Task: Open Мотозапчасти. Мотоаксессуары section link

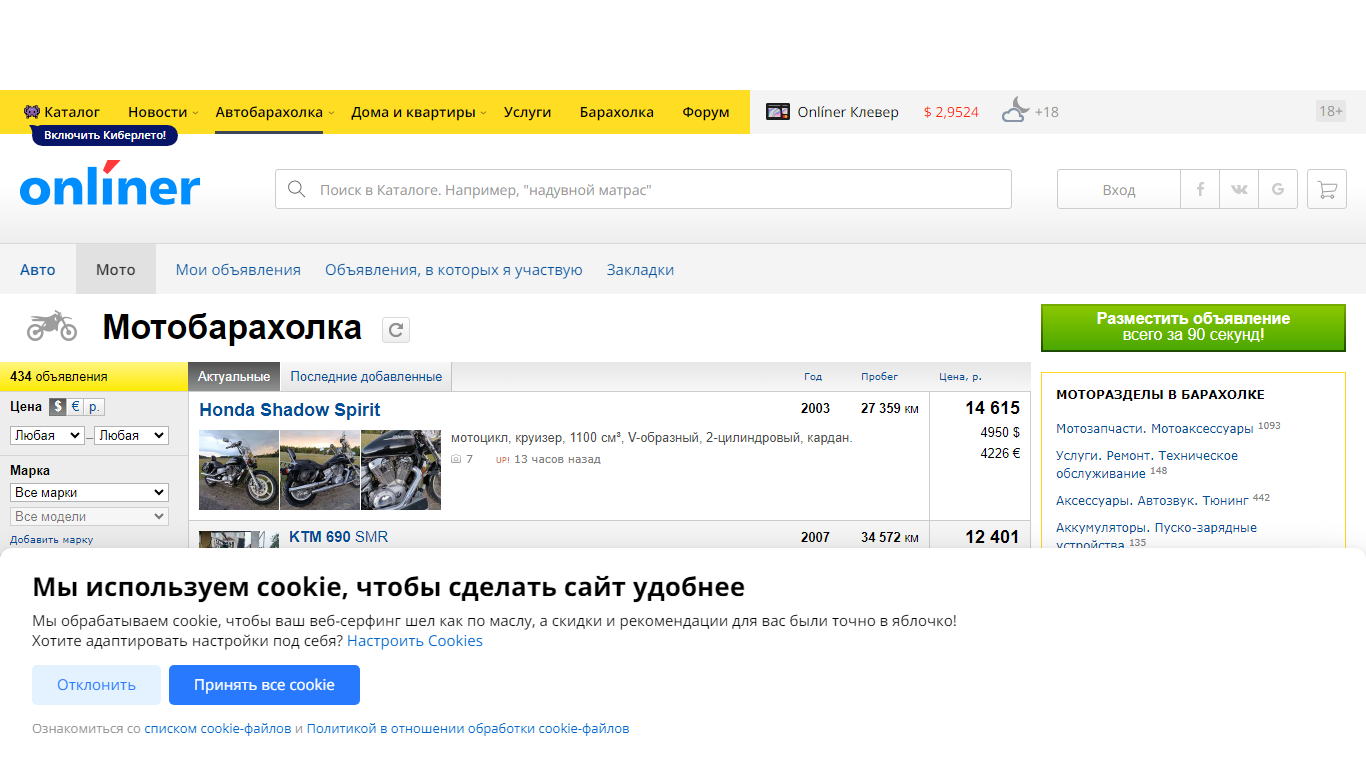Action: pyautogui.click(x=1154, y=428)
